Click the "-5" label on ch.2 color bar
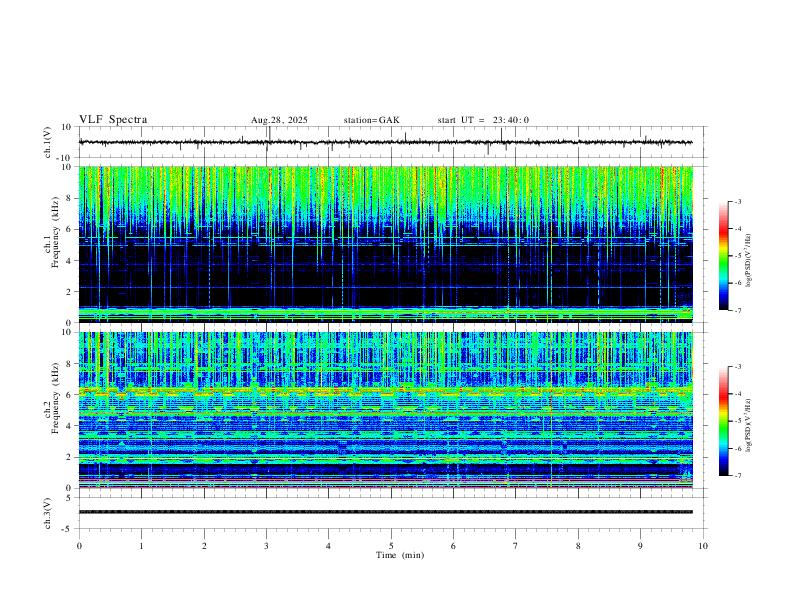This screenshot has height=612, width=792. 737,421
